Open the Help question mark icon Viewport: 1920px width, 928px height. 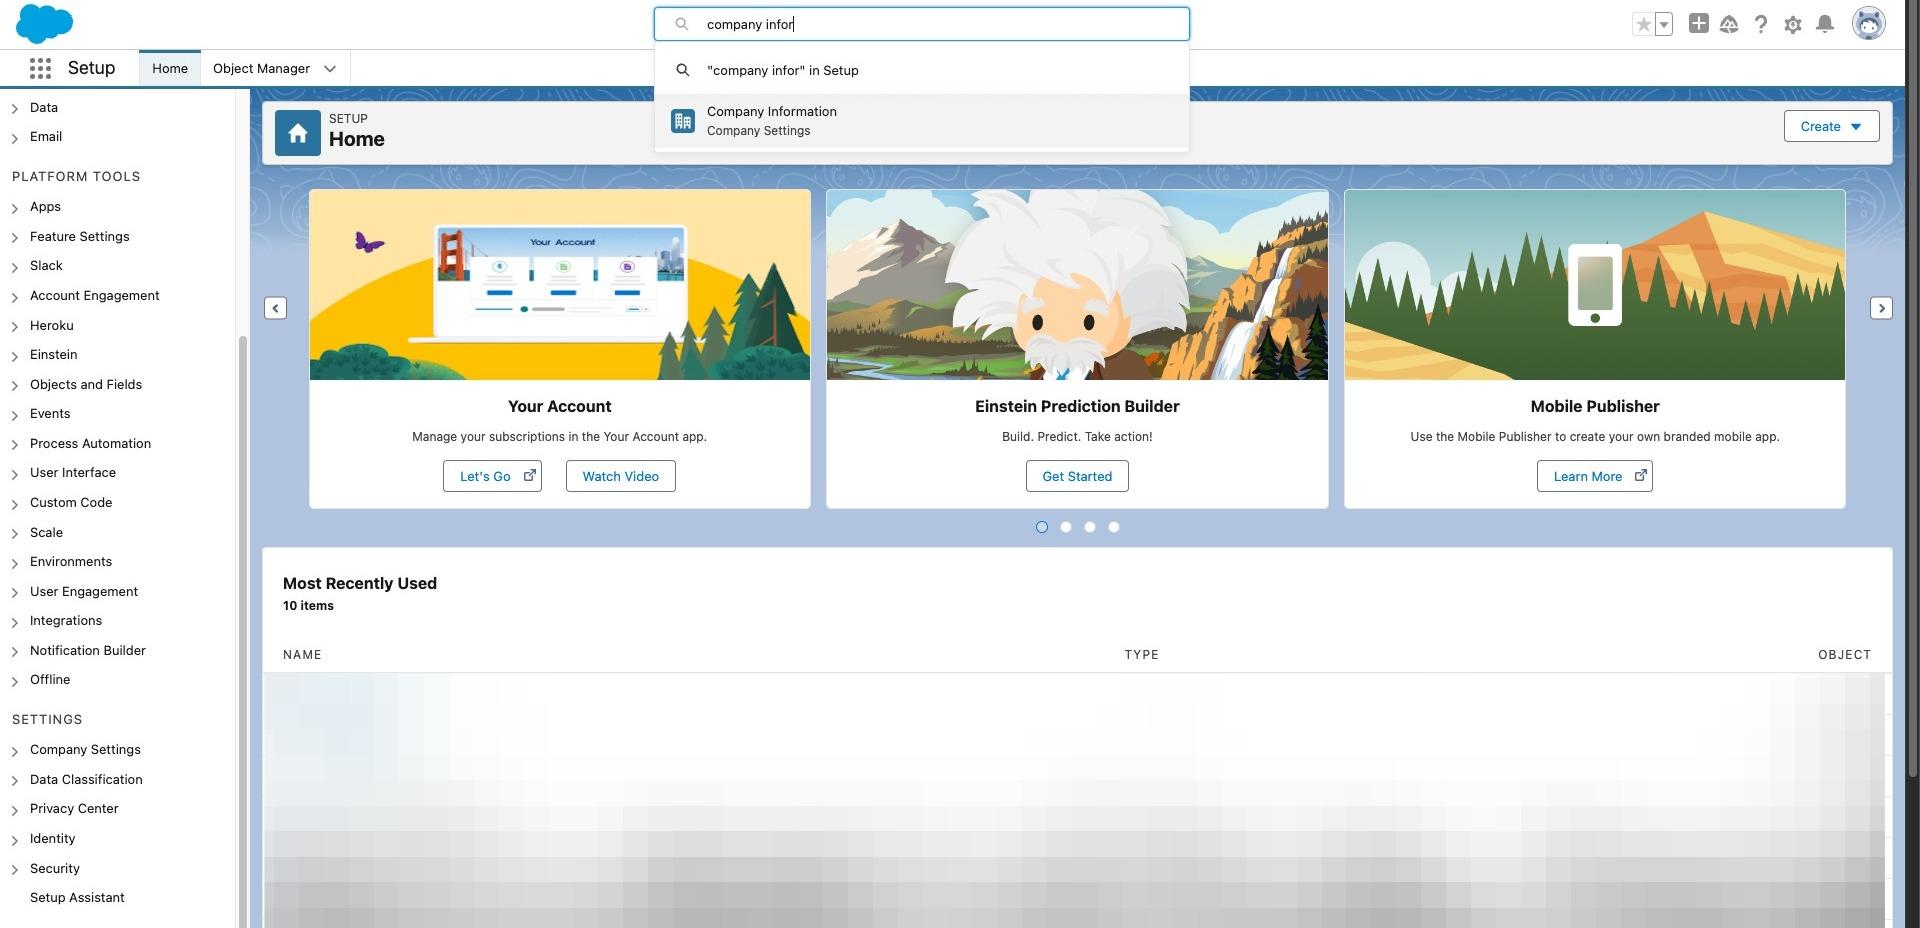[1761, 24]
